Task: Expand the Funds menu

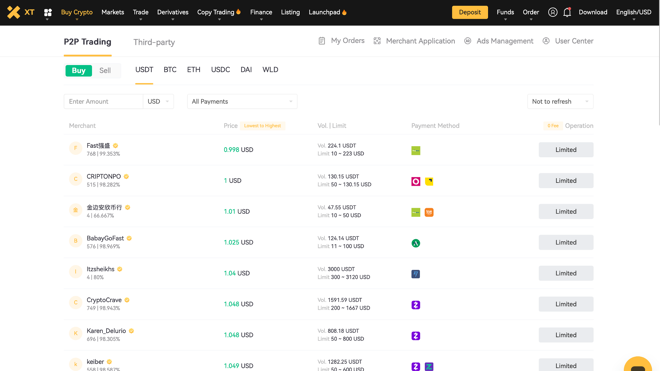Action: pos(505,12)
